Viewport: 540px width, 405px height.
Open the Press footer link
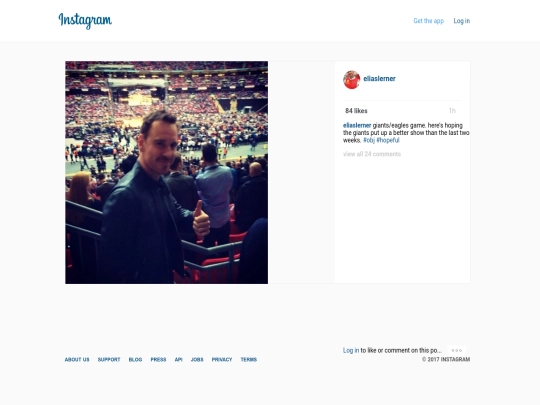coord(158,360)
